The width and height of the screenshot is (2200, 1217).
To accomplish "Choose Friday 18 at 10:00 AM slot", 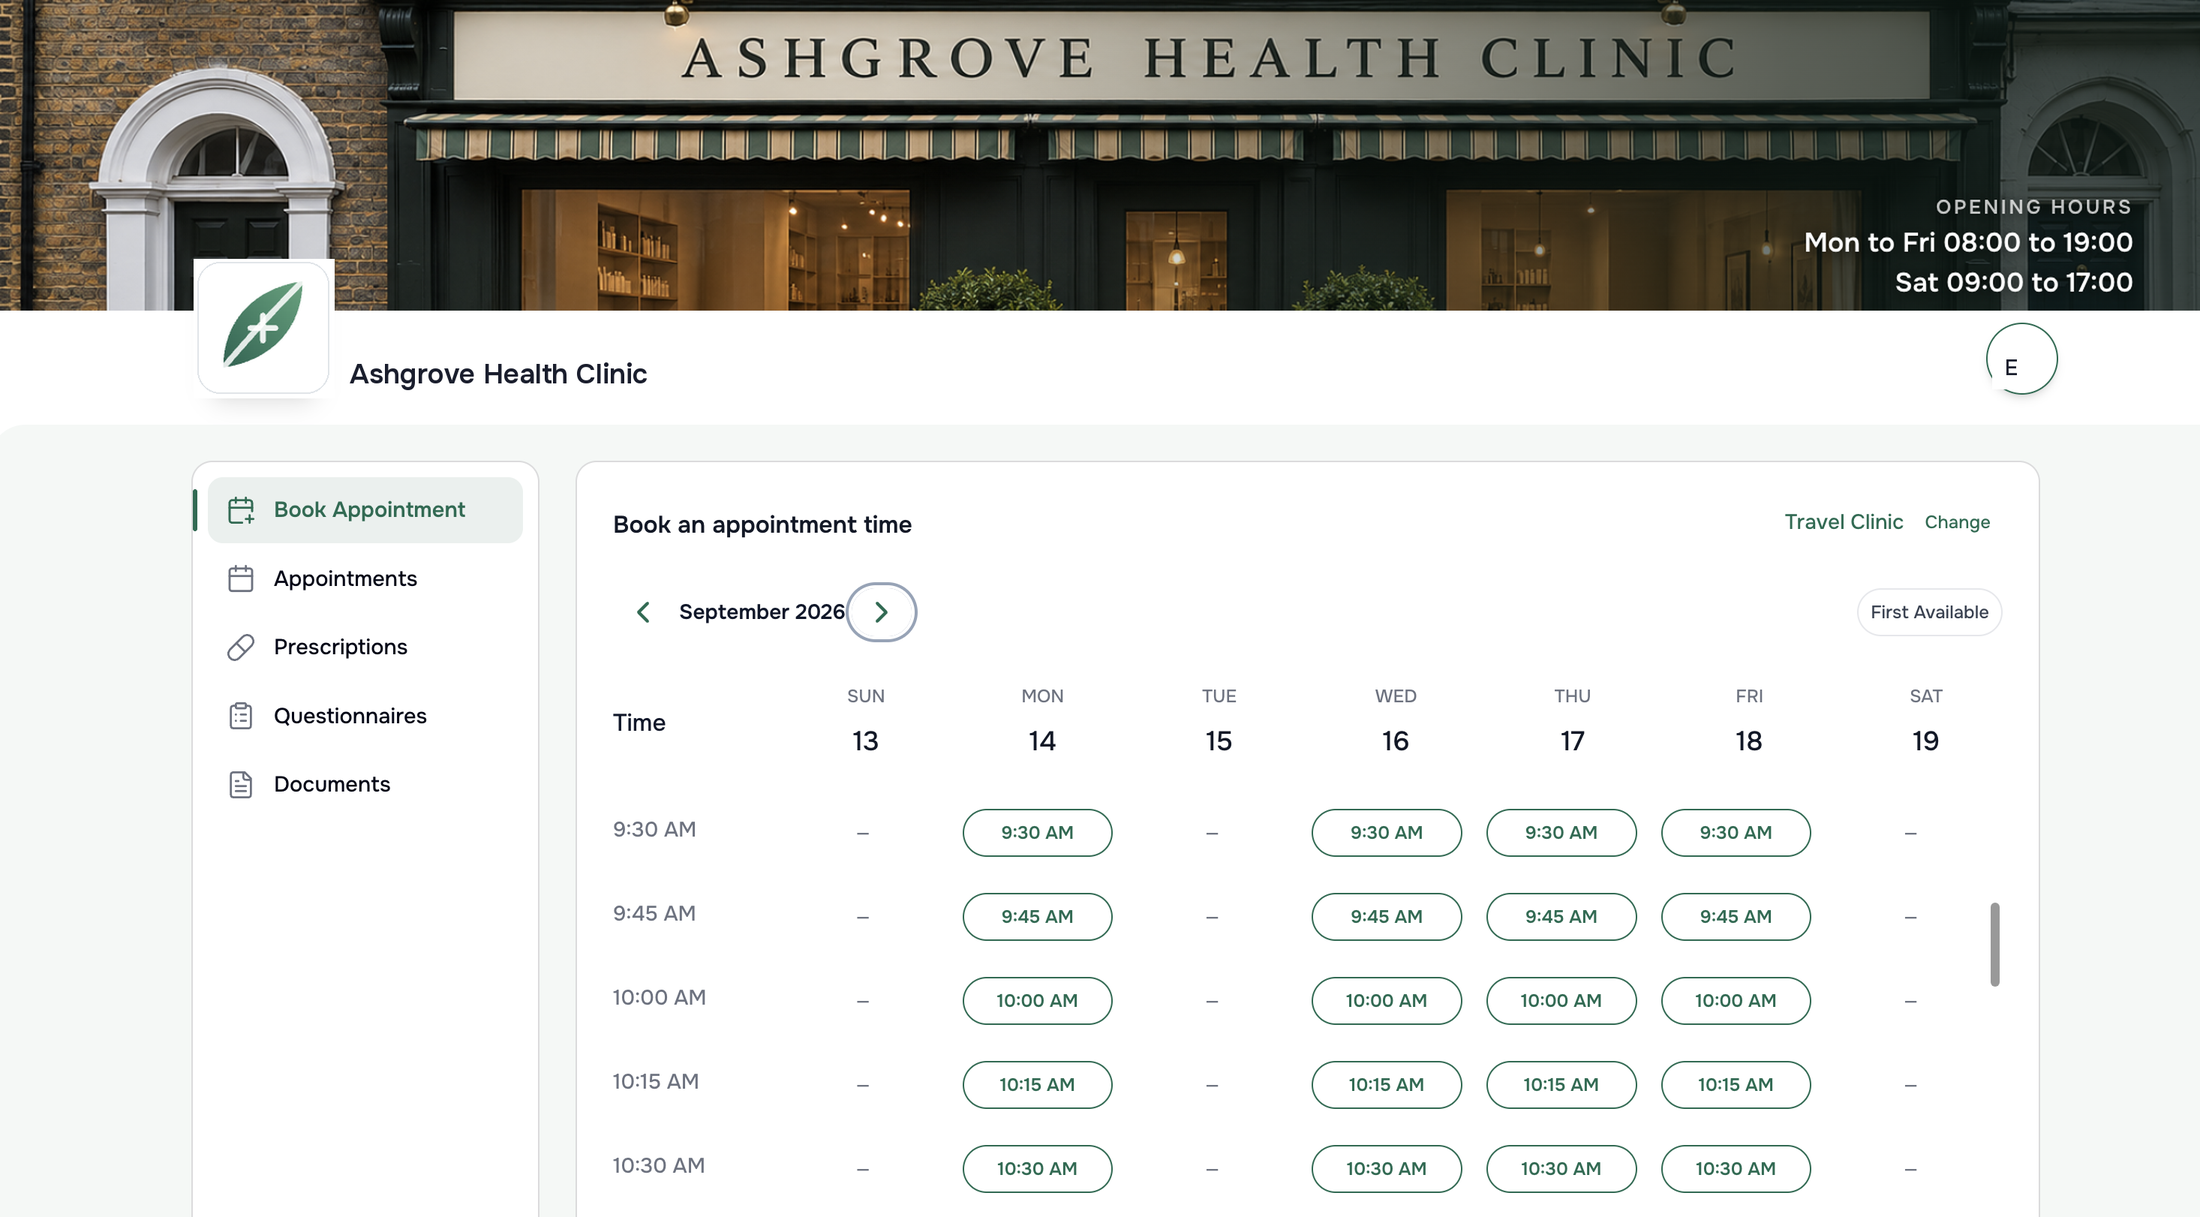I will pos(1735,1001).
